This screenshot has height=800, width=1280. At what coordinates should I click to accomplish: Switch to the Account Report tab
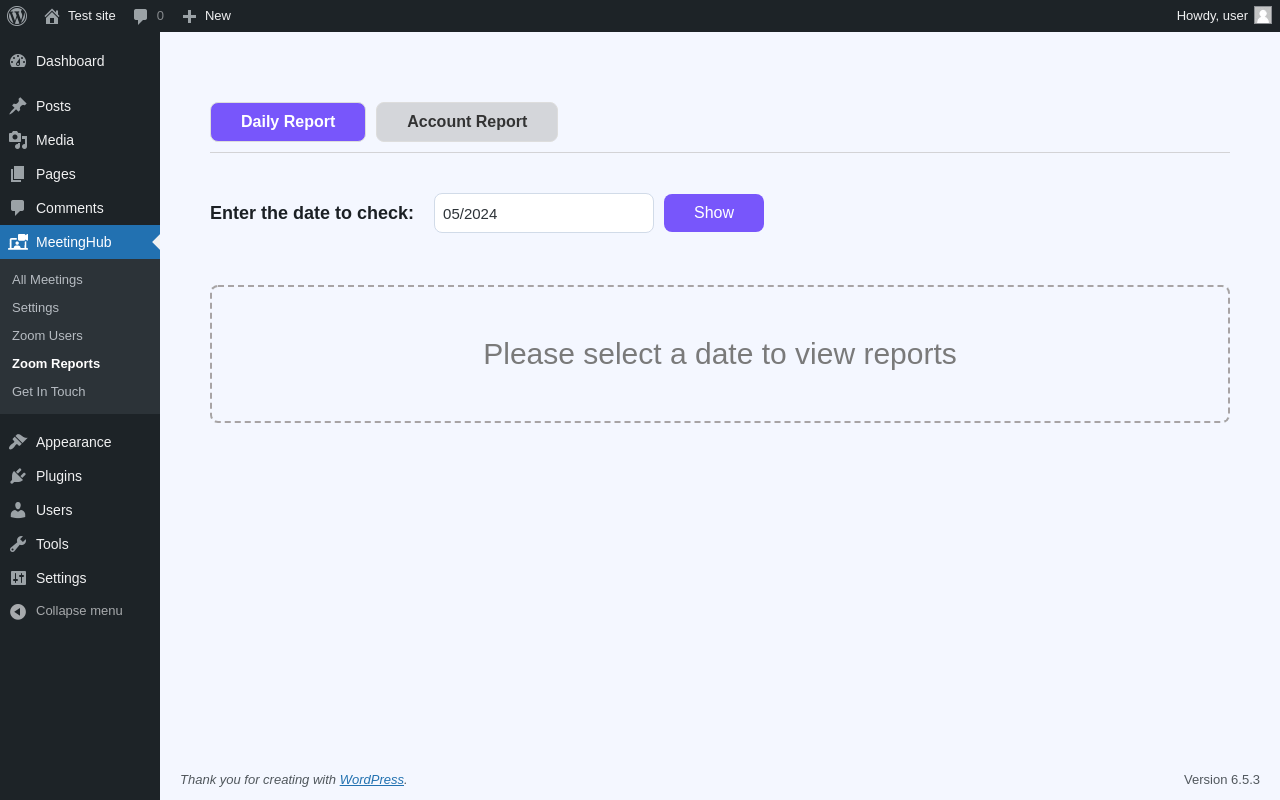pyautogui.click(x=467, y=122)
